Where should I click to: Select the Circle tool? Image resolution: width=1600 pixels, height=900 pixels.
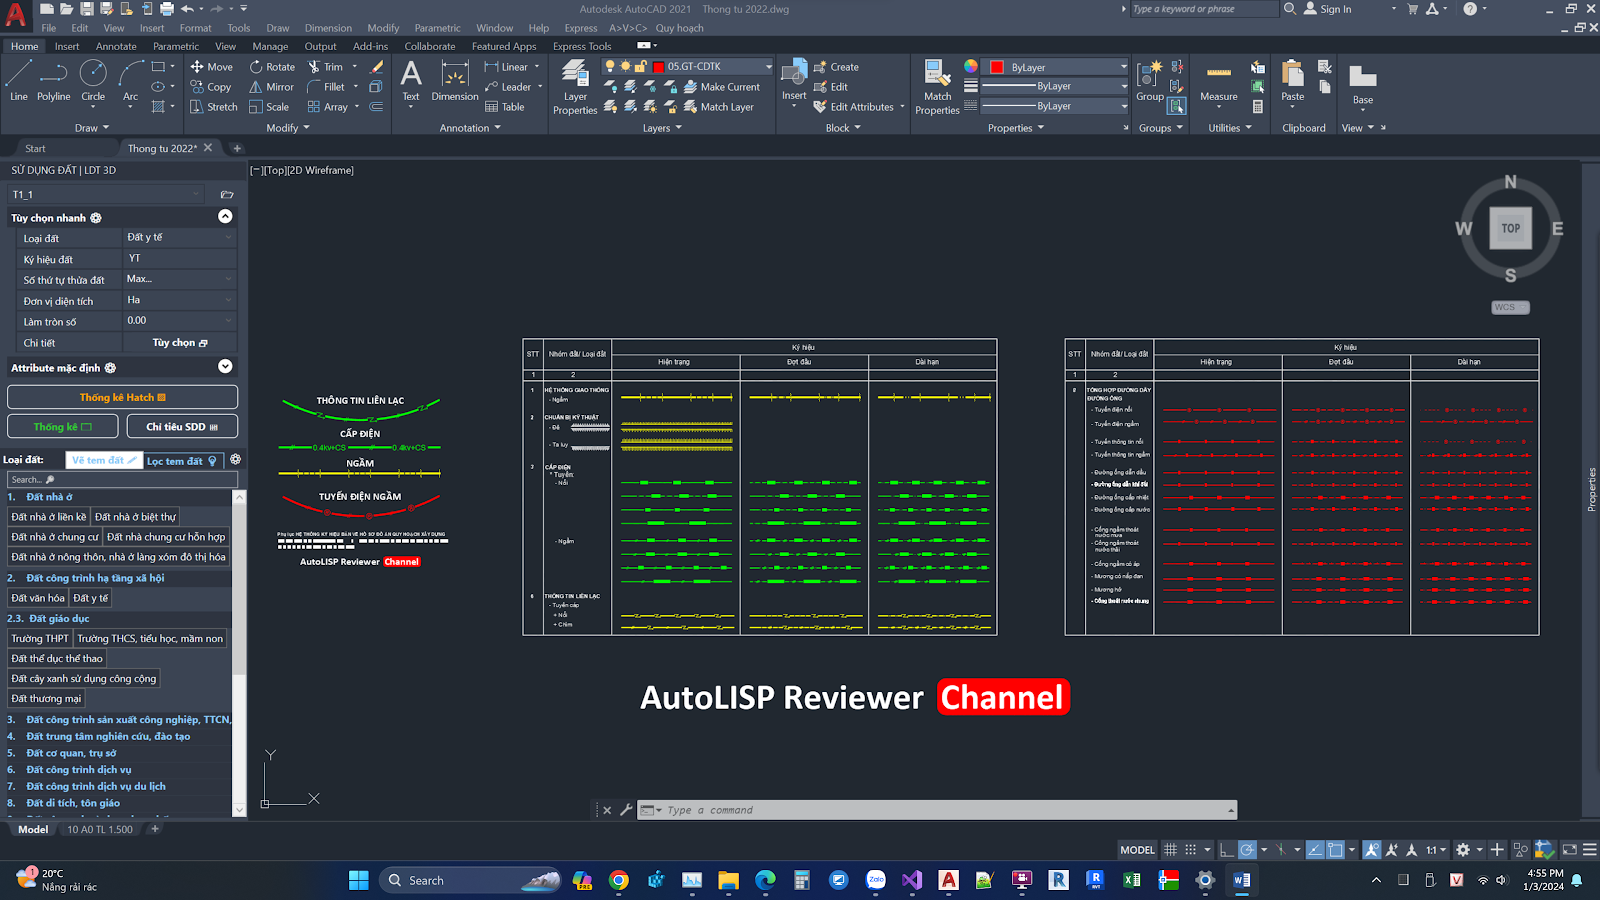click(93, 80)
